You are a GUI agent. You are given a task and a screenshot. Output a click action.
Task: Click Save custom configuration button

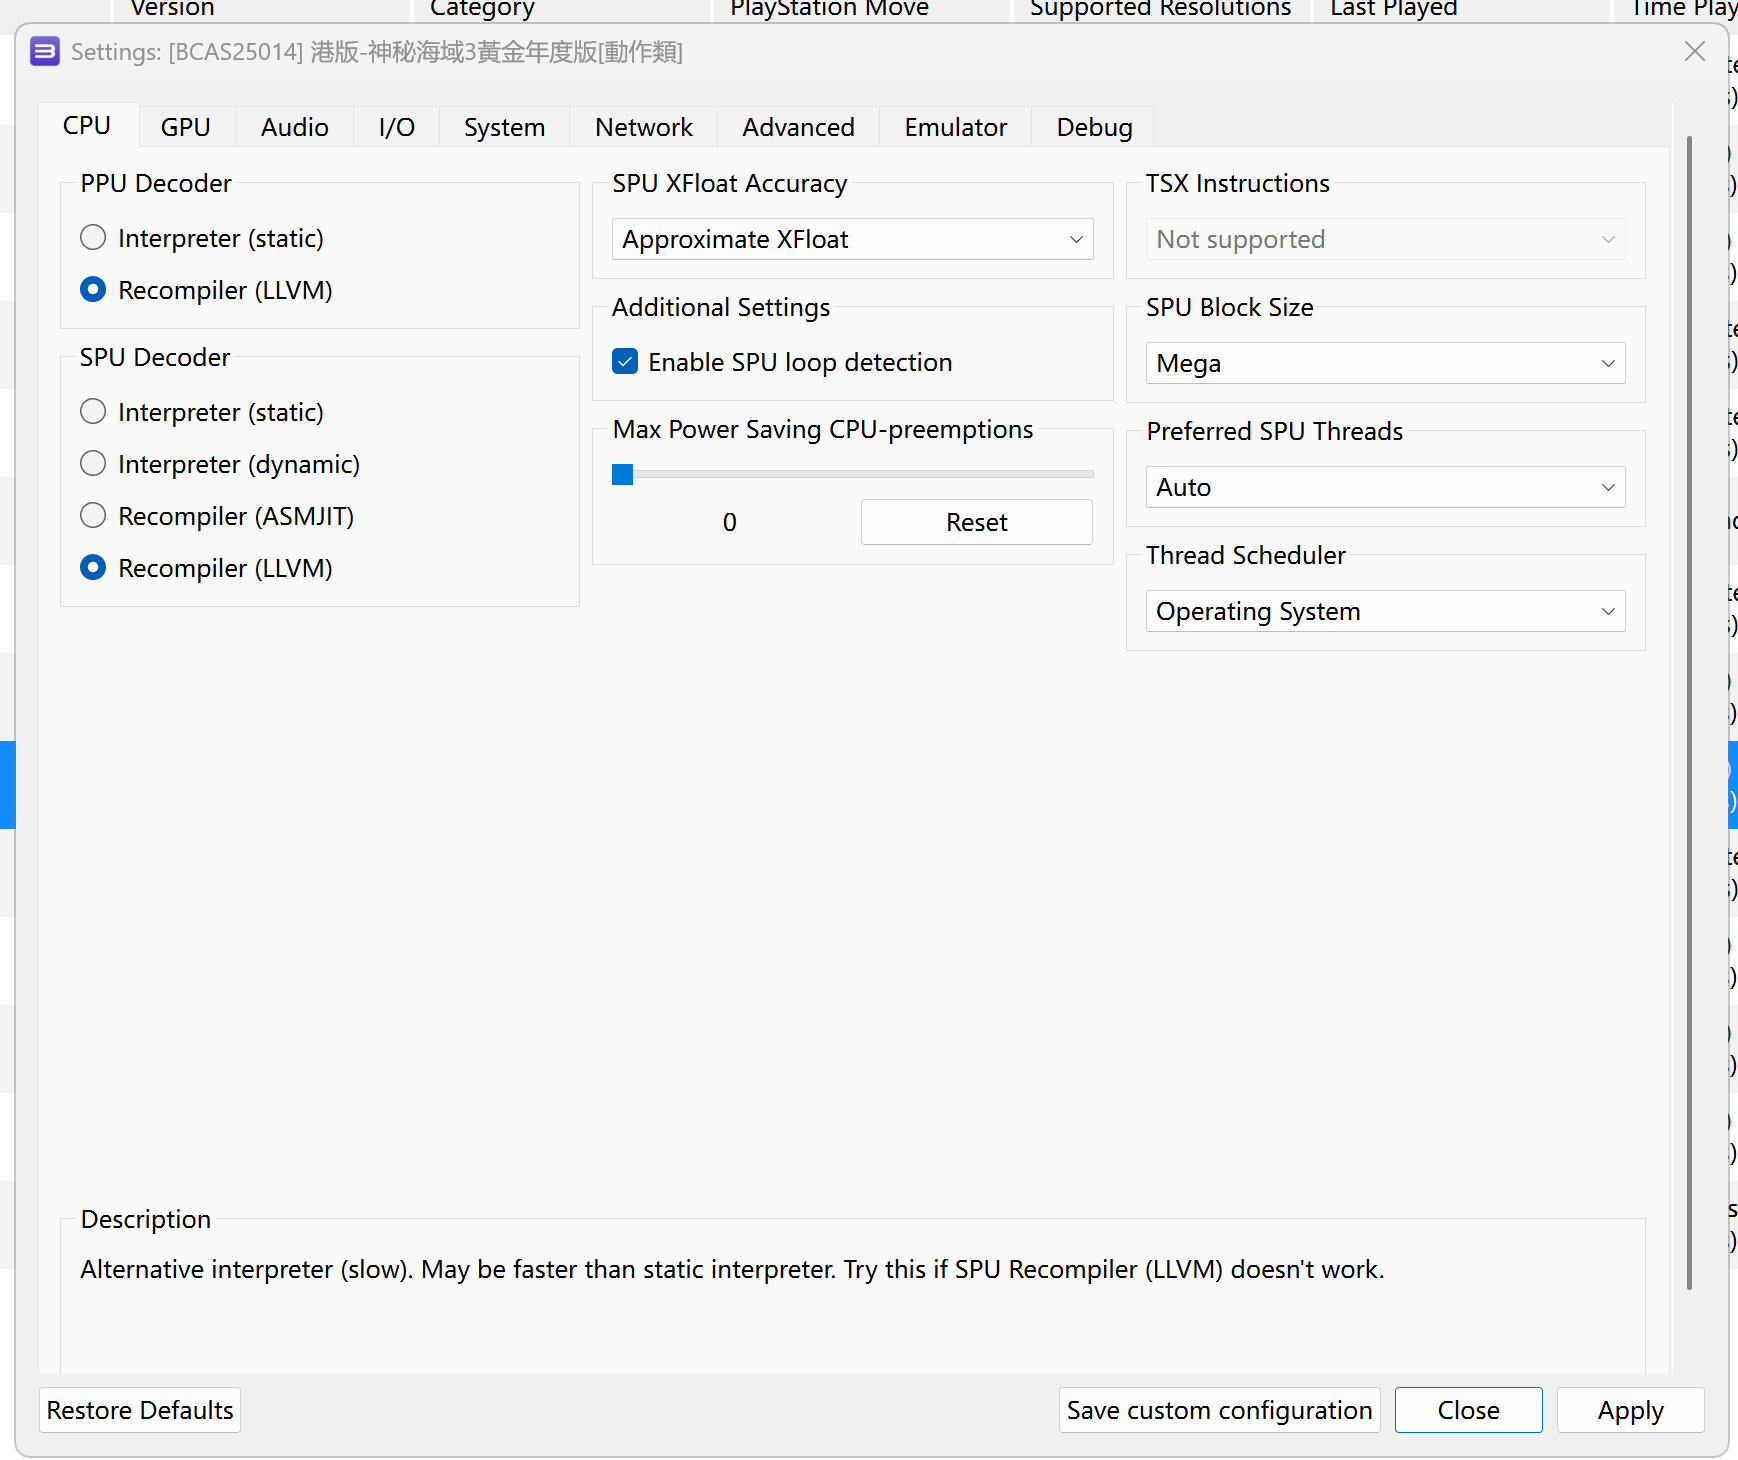pyautogui.click(x=1220, y=1410)
